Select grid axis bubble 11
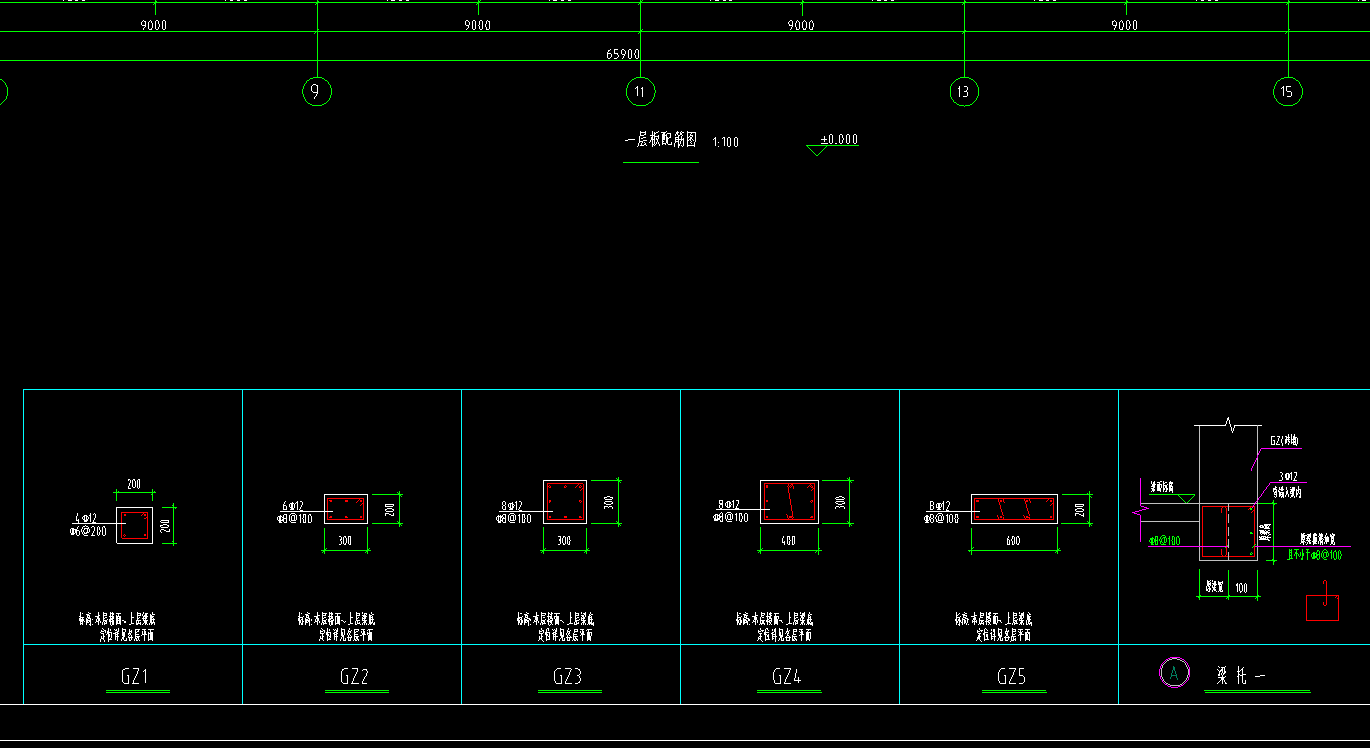This screenshot has width=1370, height=748. pyautogui.click(x=640, y=92)
